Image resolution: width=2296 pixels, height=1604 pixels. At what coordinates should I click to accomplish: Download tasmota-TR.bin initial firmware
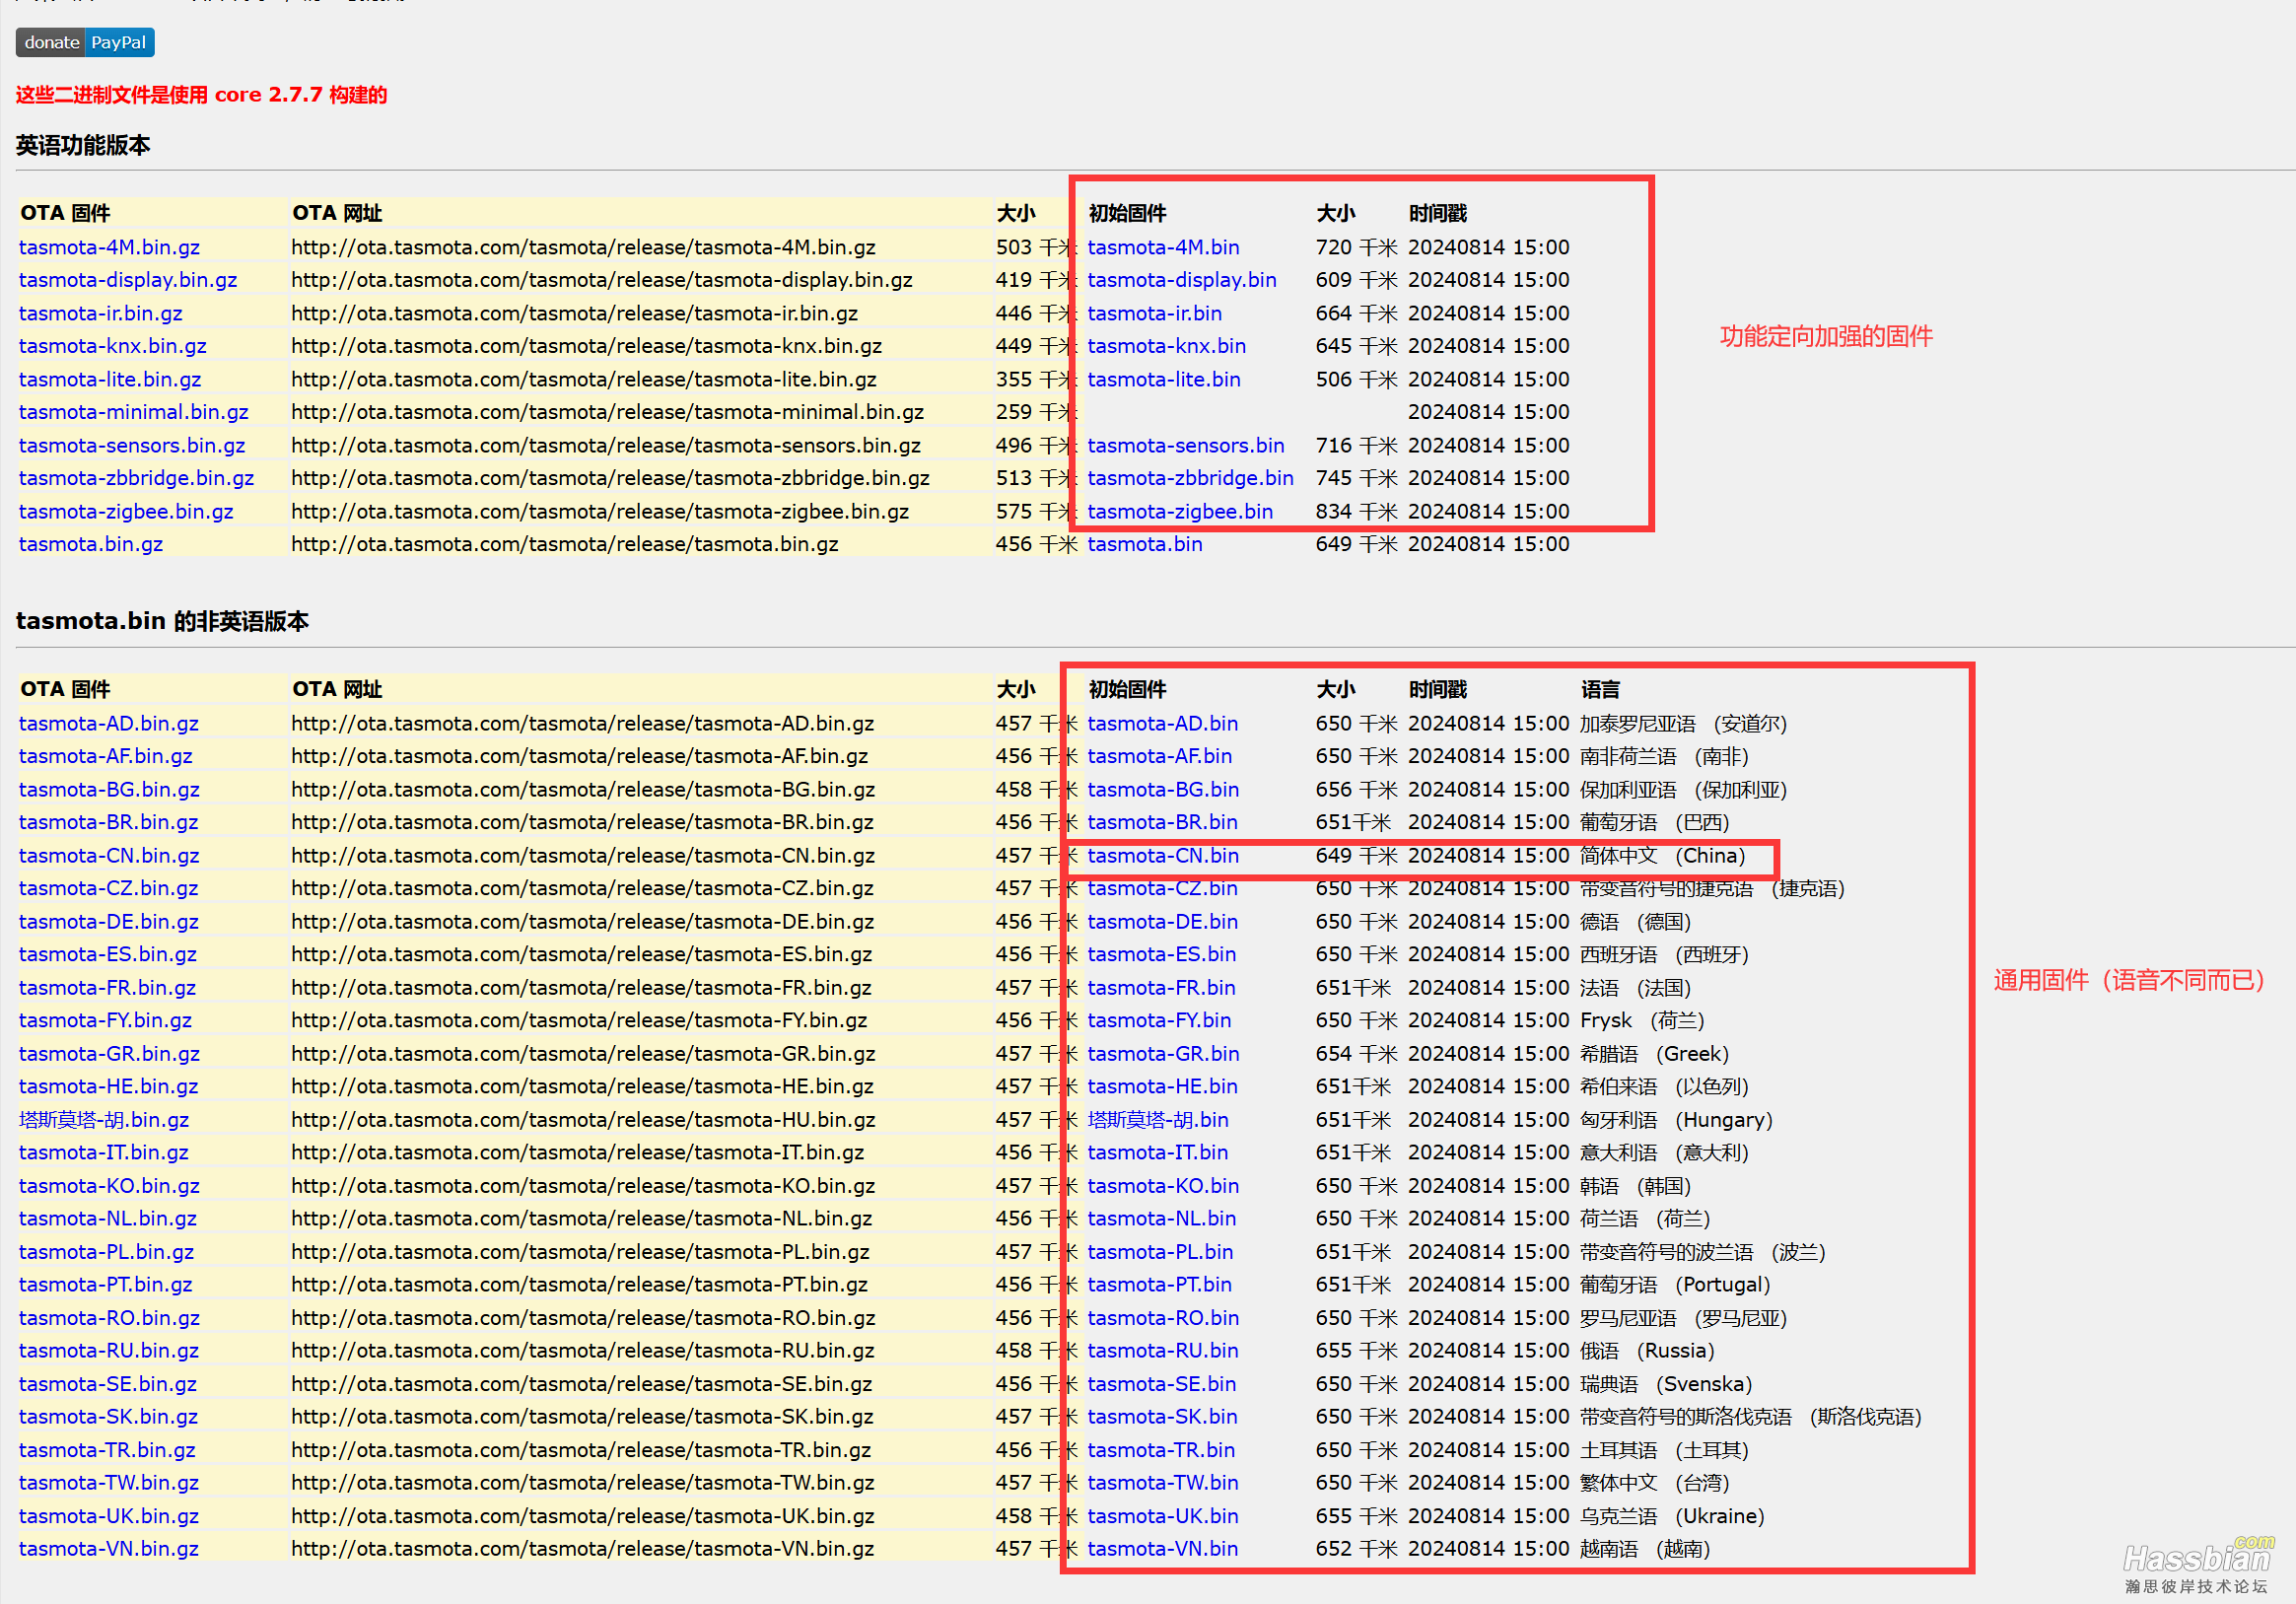coord(1161,1449)
